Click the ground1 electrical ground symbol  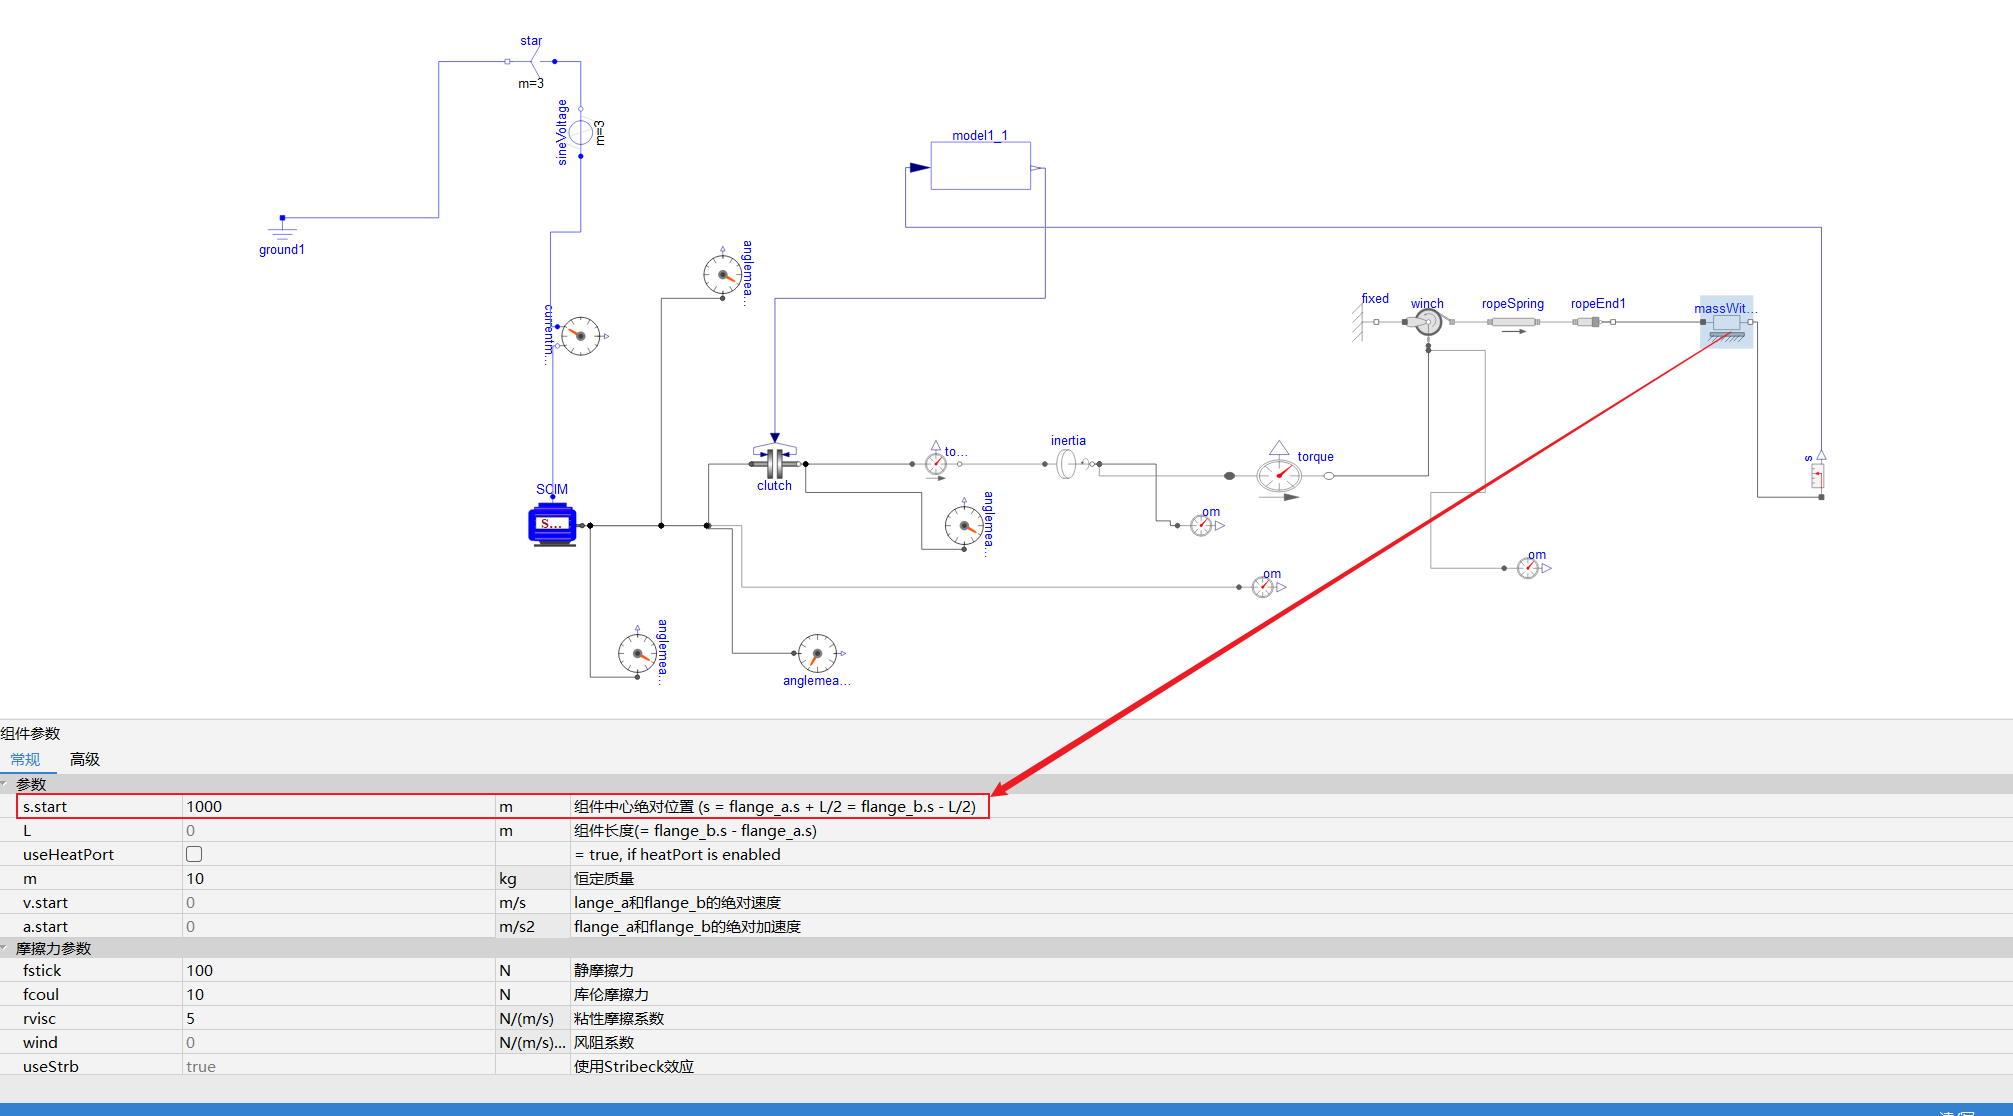click(282, 227)
